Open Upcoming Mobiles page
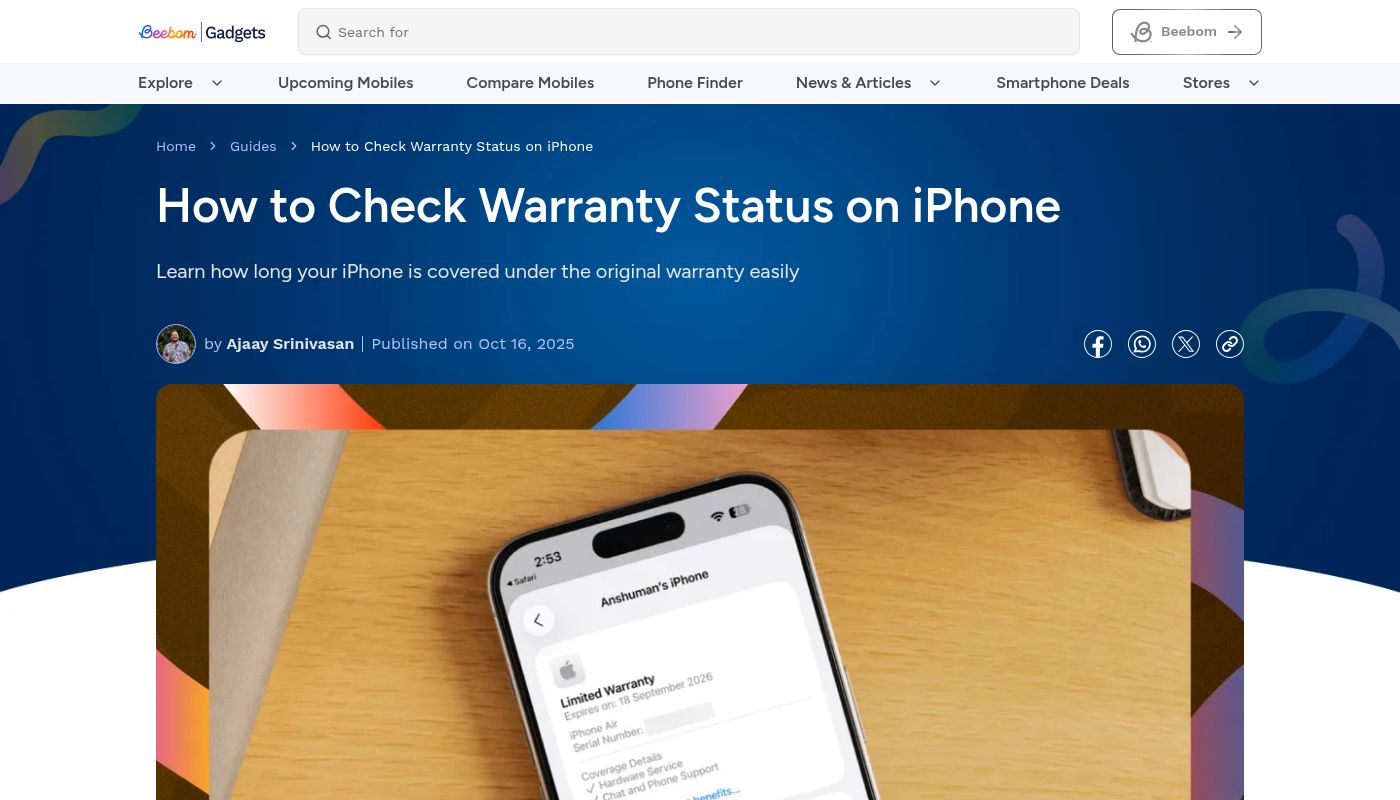Image resolution: width=1400 pixels, height=800 pixels. tap(345, 83)
